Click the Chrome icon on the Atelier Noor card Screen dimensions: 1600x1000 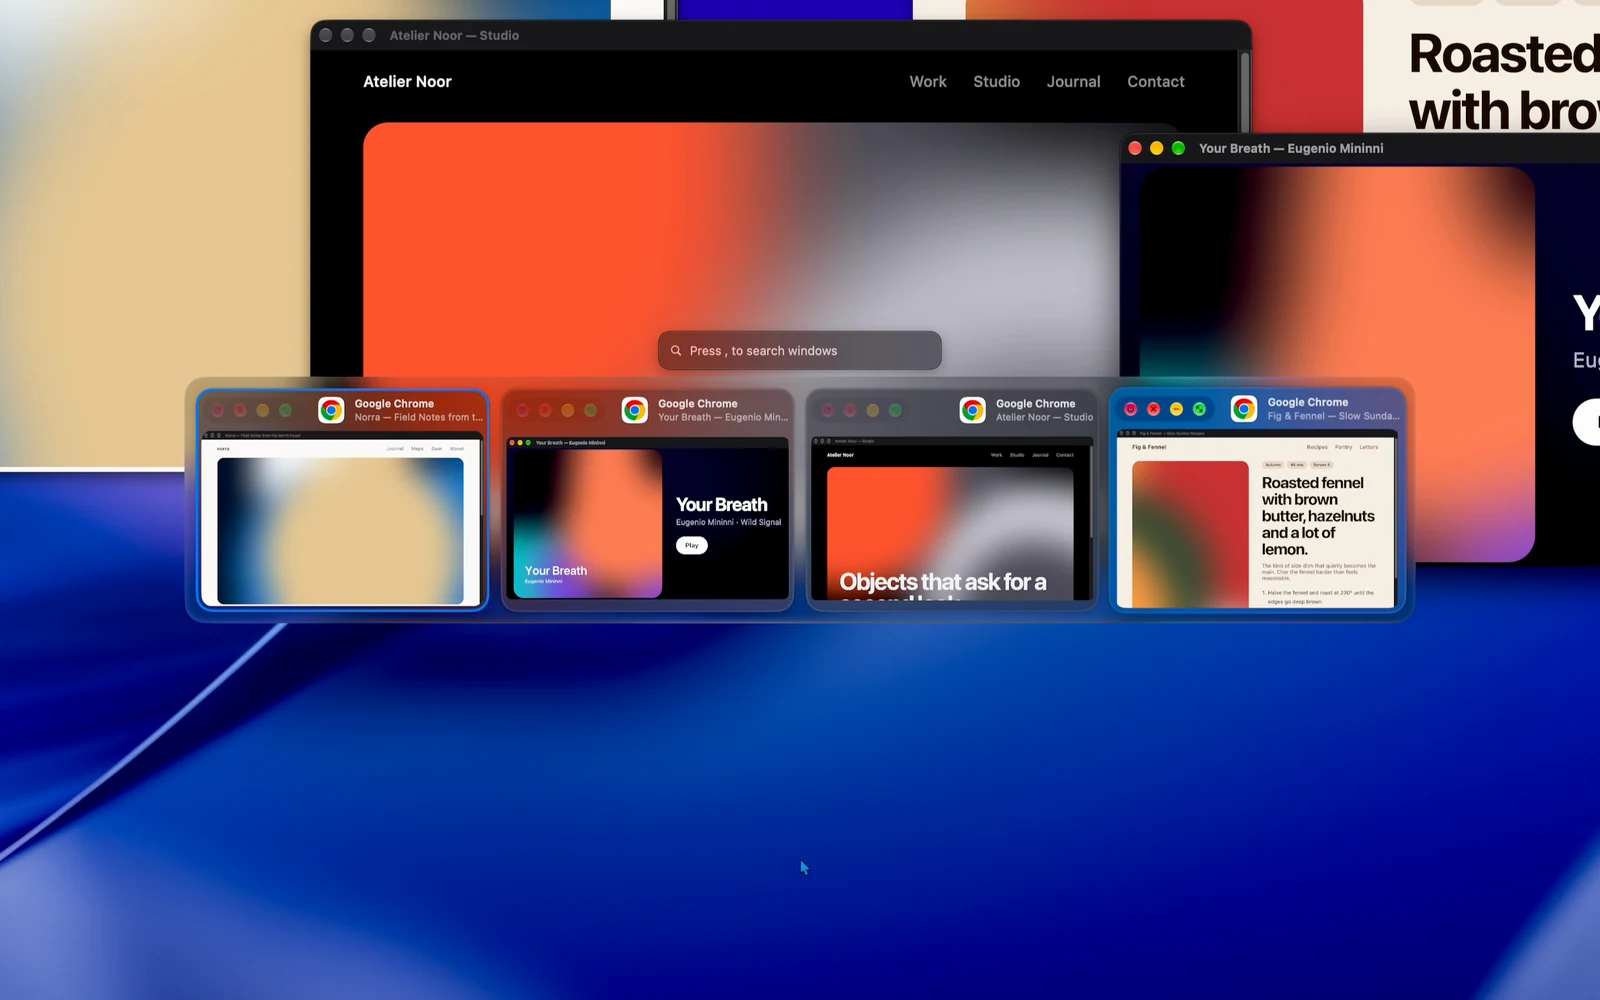(973, 410)
